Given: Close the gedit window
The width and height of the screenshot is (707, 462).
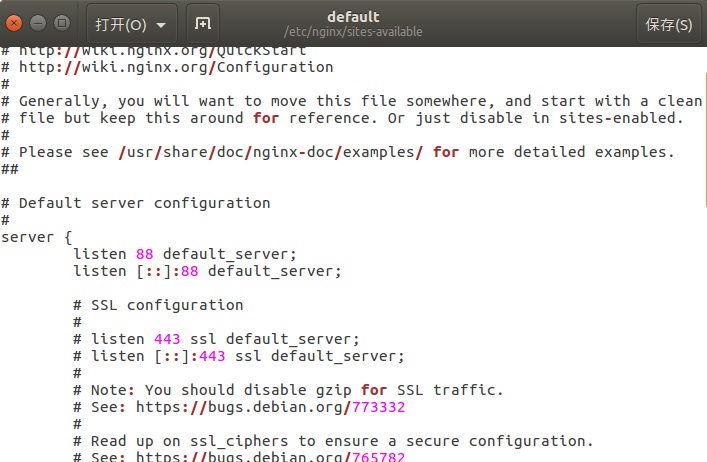Looking at the screenshot, I should (16, 23).
